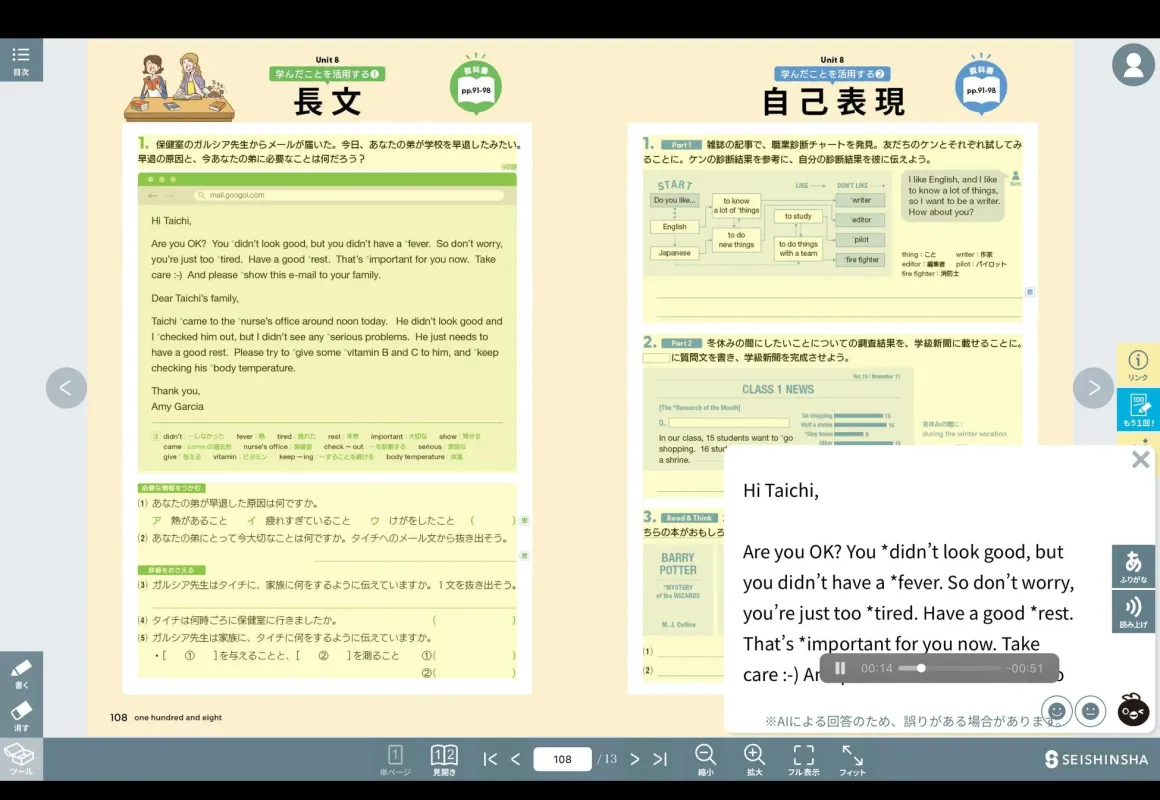Click the フィット fit-to-window icon

coord(852,758)
